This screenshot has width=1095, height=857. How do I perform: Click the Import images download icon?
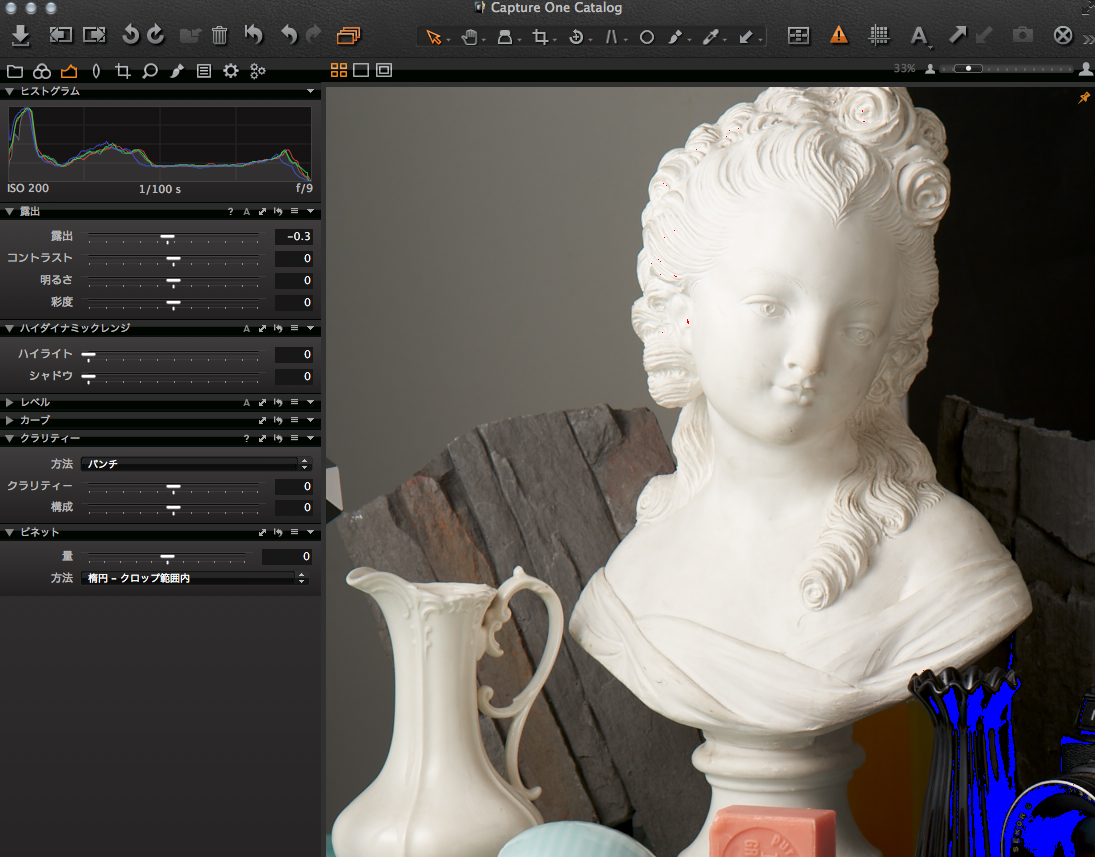21,36
